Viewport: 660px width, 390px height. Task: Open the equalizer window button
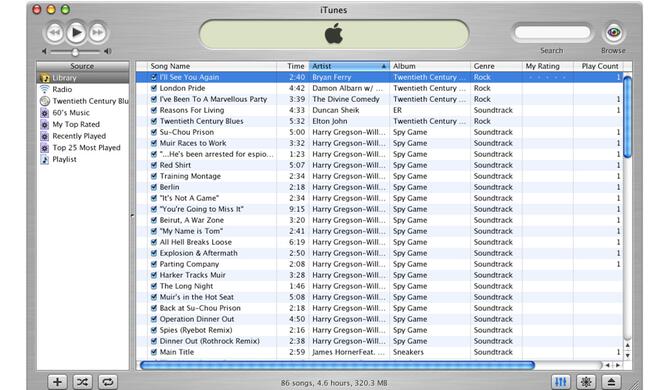pyautogui.click(x=561, y=382)
